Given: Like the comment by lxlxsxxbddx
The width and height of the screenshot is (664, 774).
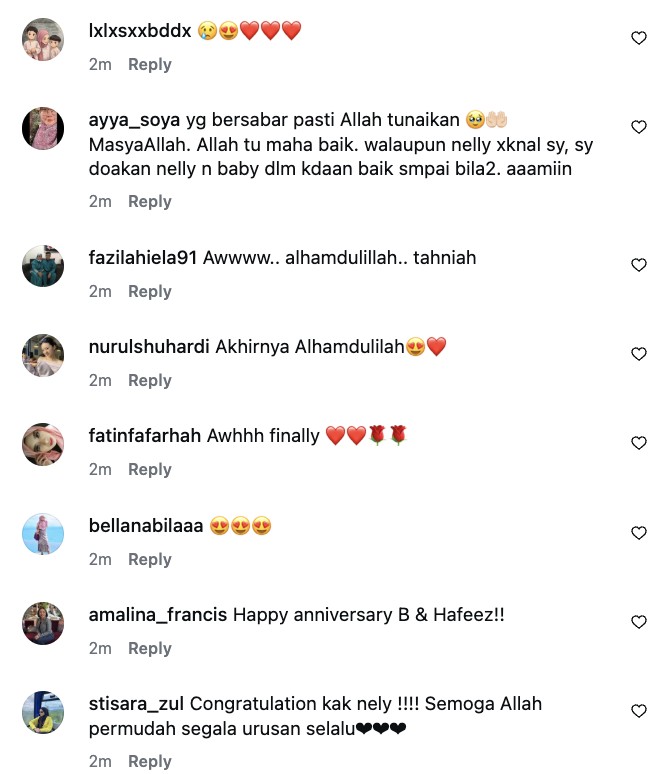Looking at the screenshot, I should [639, 38].
